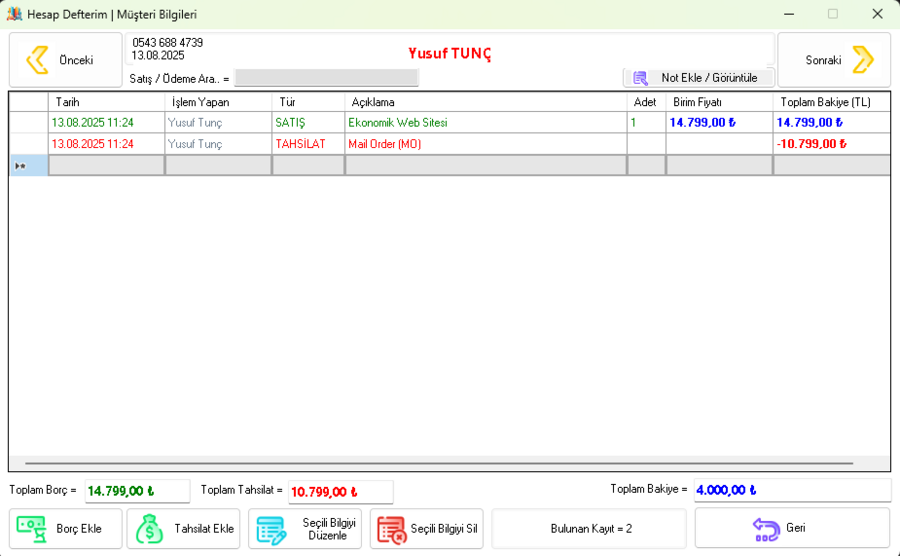Click the Birim Fiyatı cell 14.799,00
The height and width of the screenshot is (556, 900).
(x=719, y=122)
